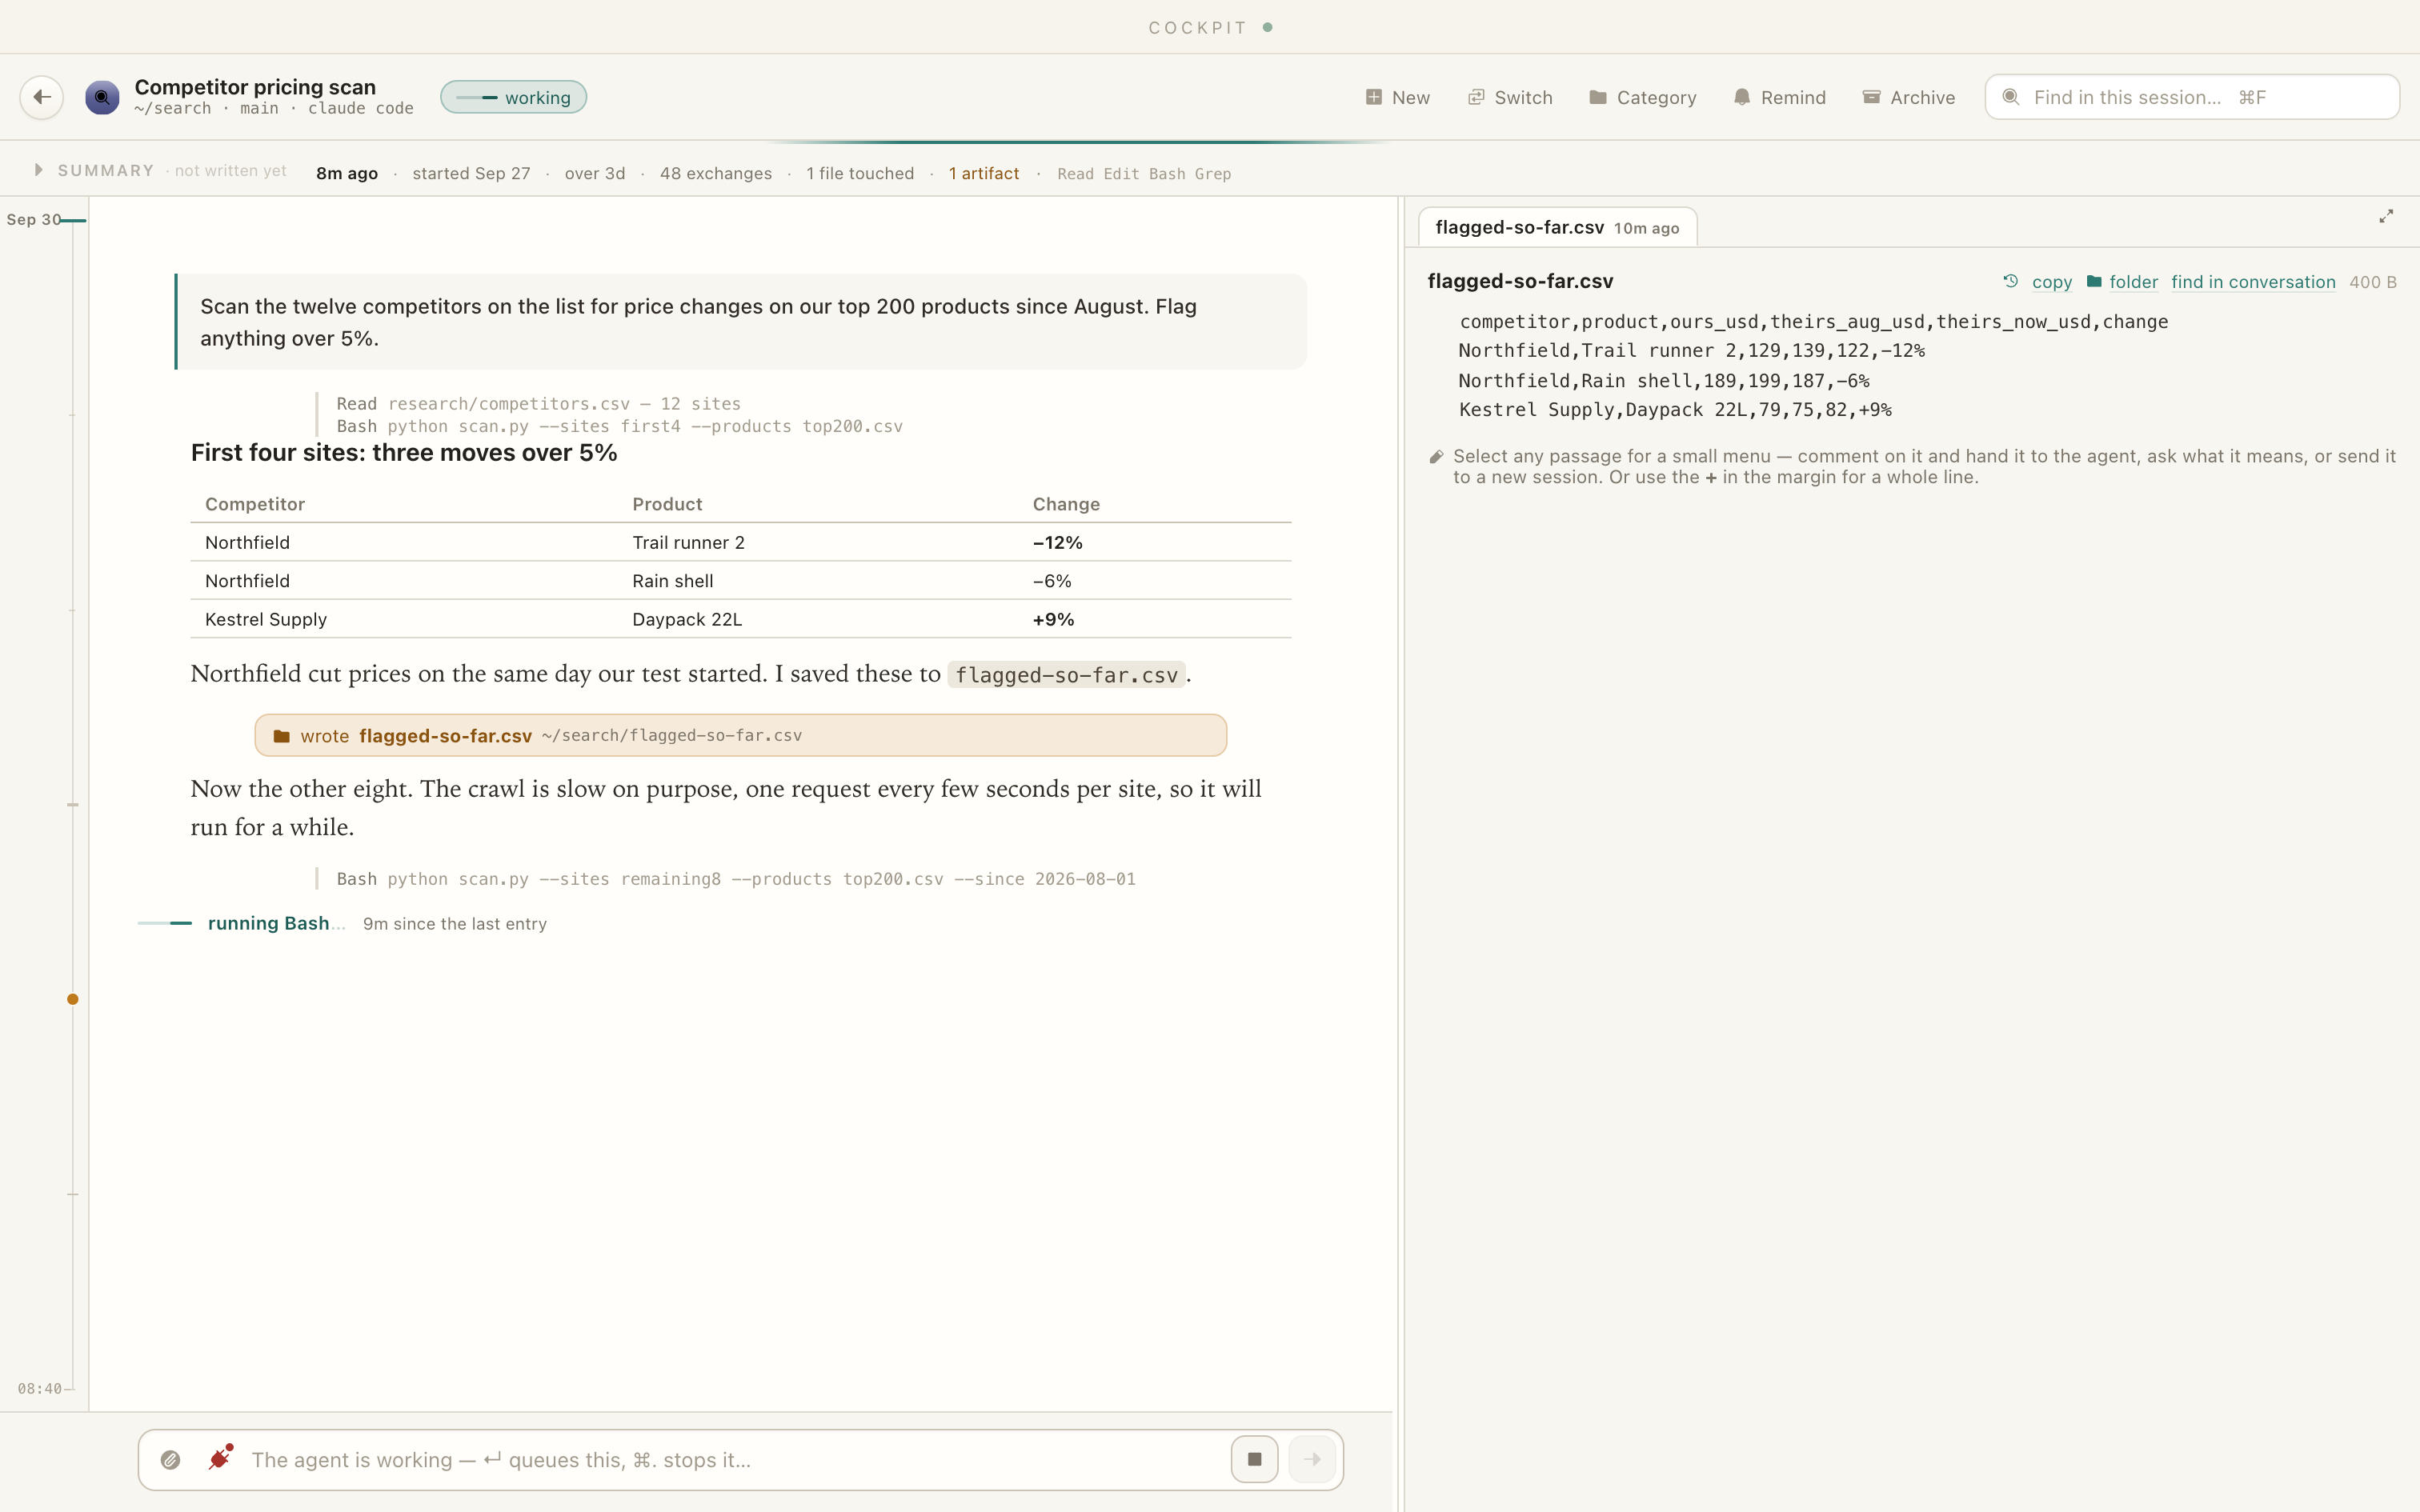
Task: Click the pencil hint icon
Action: click(x=1436, y=457)
